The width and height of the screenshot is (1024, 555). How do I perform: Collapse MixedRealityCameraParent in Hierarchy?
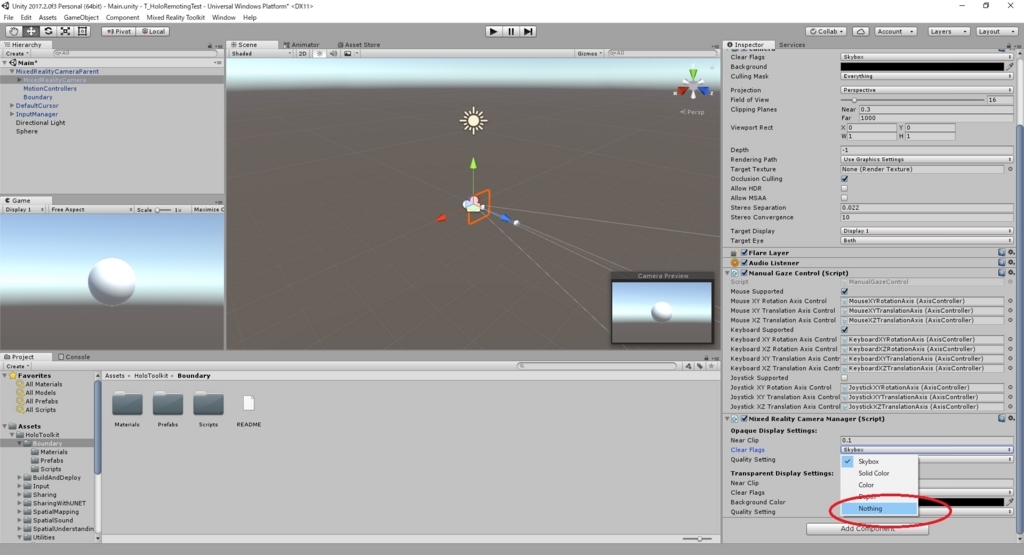[12, 71]
